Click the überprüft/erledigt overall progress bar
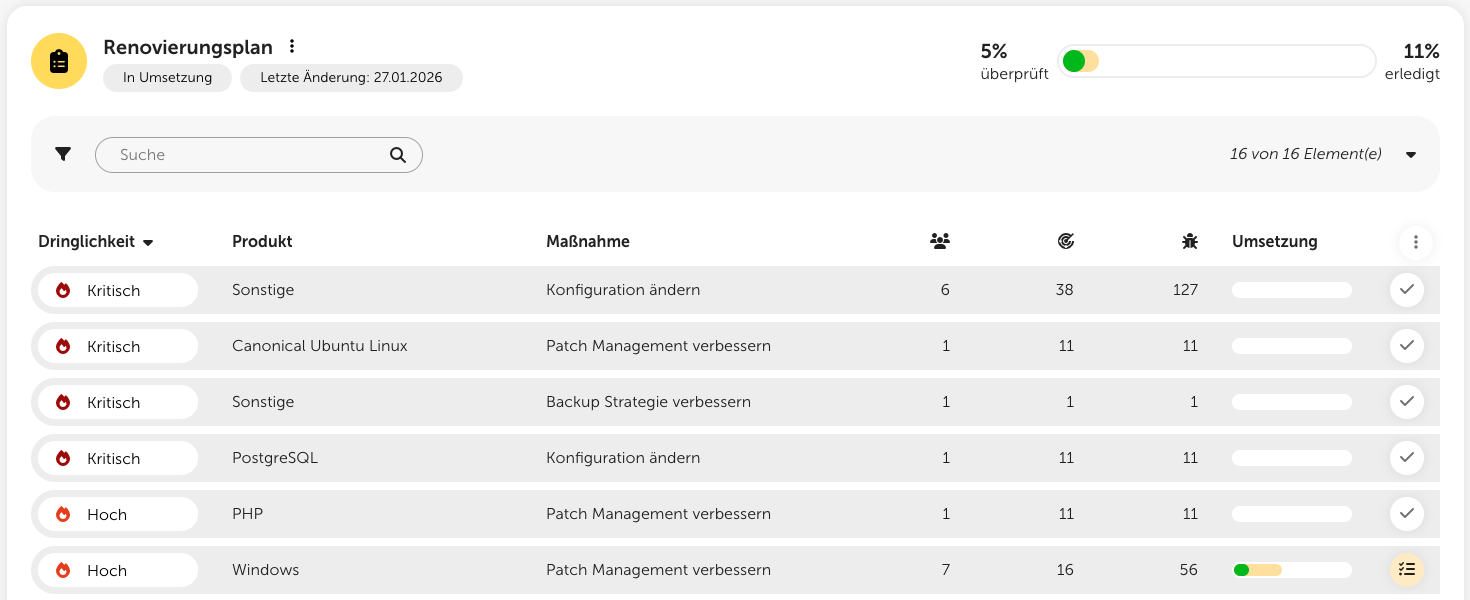 click(x=1217, y=61)
